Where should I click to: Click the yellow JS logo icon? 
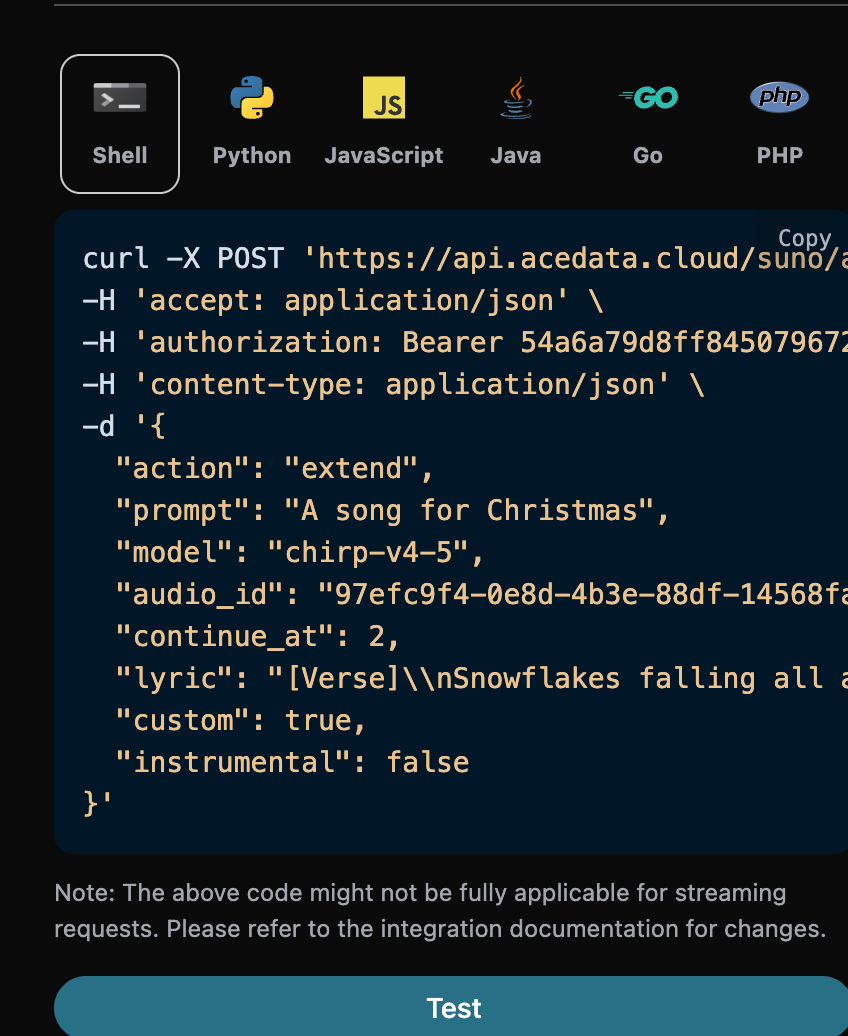384,98
